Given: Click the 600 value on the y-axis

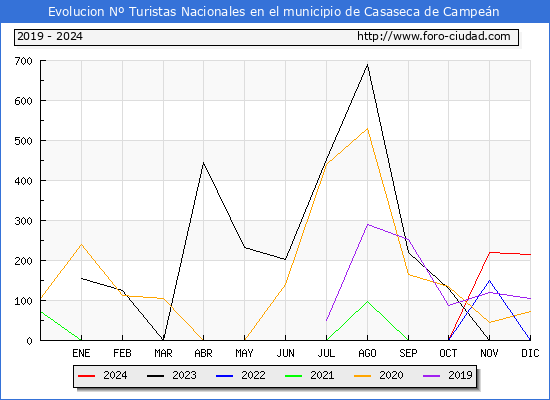Looking at the screenshot, I should 24,101.
